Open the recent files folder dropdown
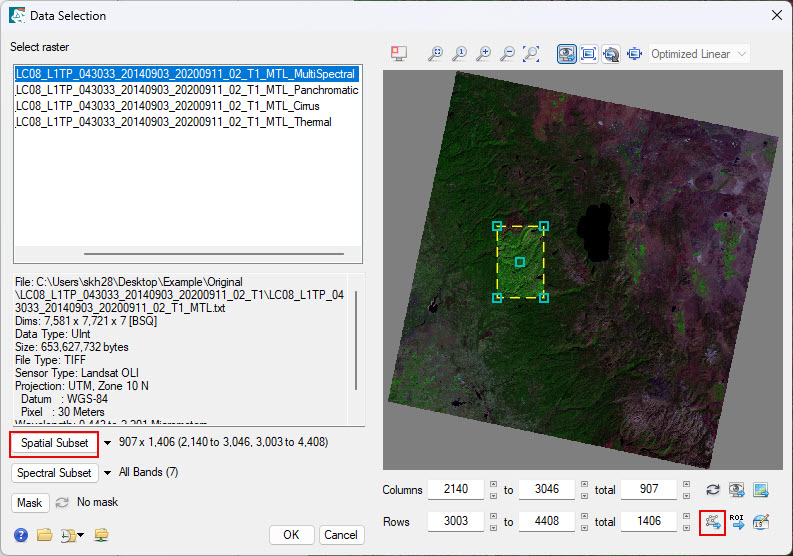Image resolution: width=793 pixels, height=556 pixels. pyautogui.click(x=72, y=535)
